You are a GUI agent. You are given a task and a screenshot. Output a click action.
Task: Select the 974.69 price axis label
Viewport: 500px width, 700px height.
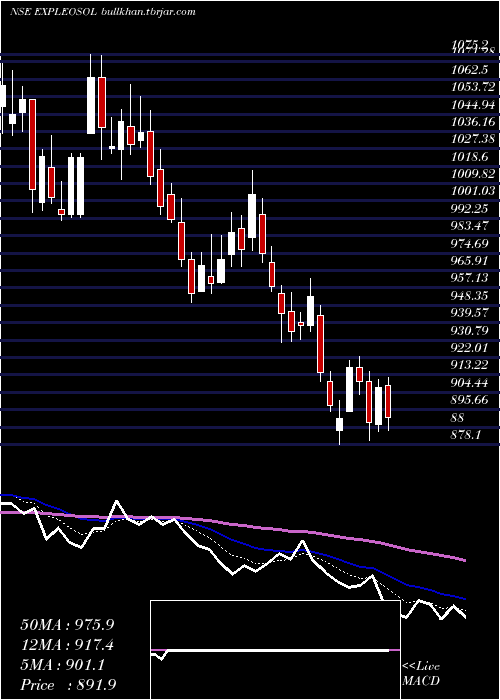pos(470,243)
